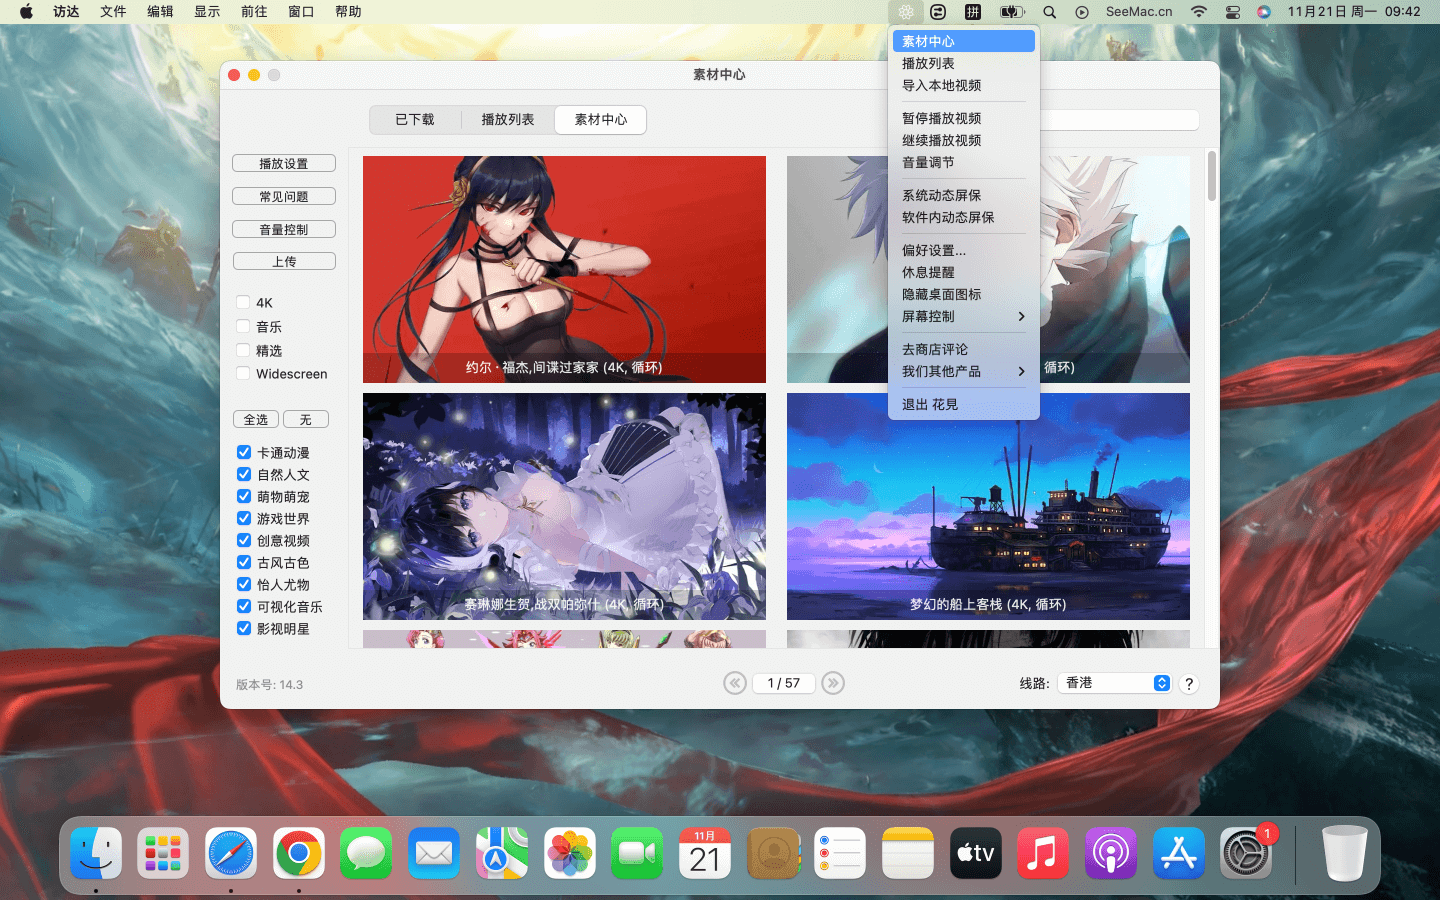The image size is (1440, 900).
Task: Toggle the Widescreen filter checkbox
Action: click(243, 373)
